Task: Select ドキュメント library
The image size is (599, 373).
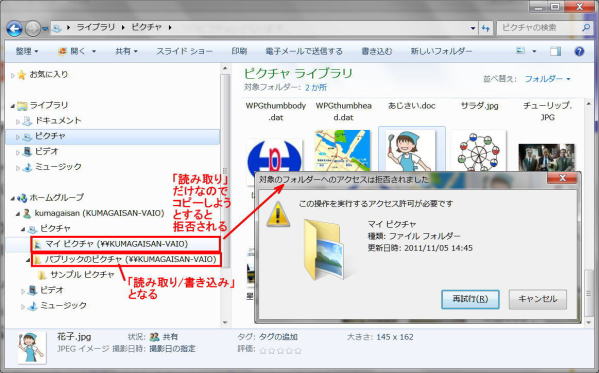Action: [x=58, y=121]
